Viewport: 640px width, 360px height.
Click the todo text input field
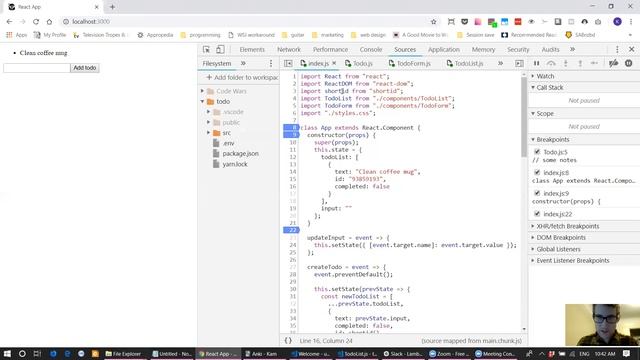point(37,68)
